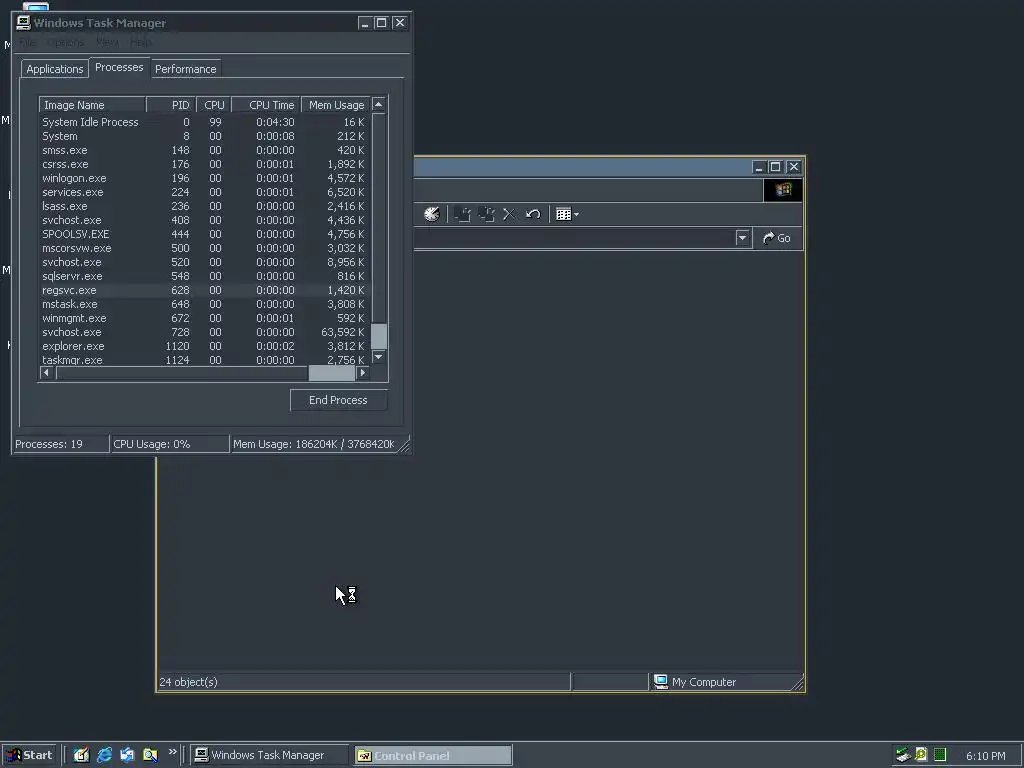1024x768 pixels.
Task: Open the Options menu in Task Manager
Action: 66,42
